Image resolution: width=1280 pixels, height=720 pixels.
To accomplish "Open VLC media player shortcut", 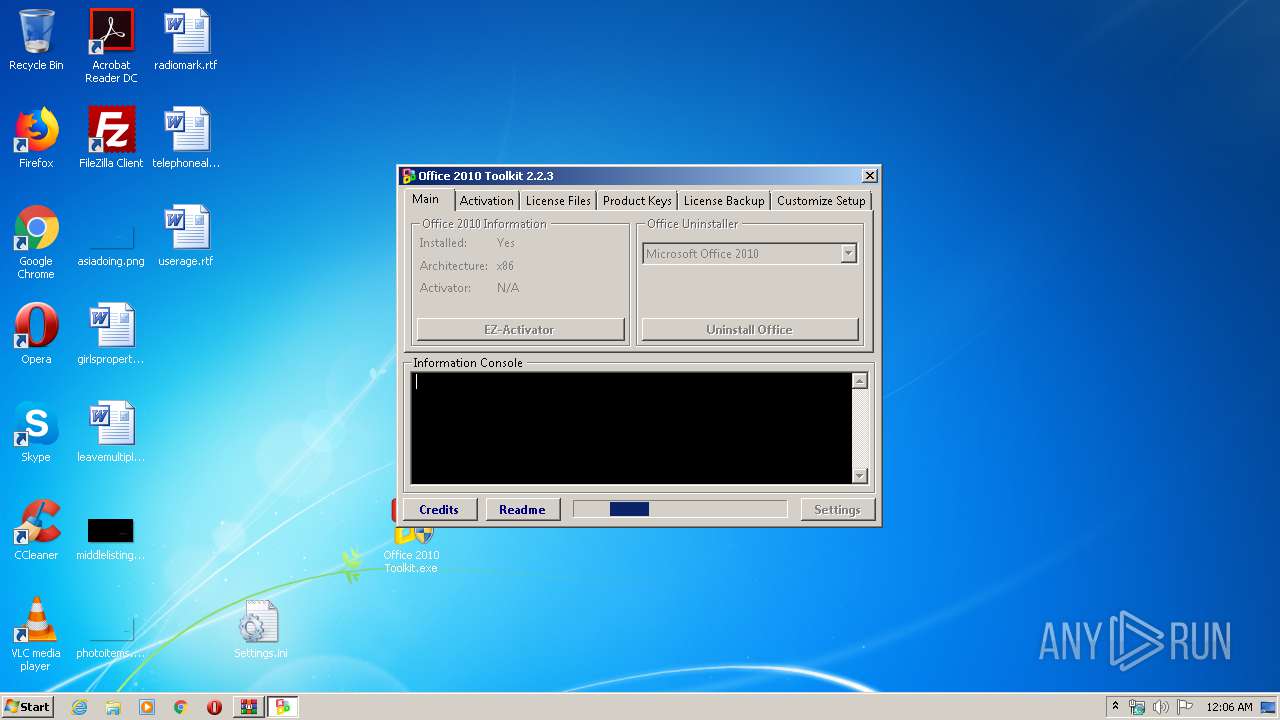I will point(36,635).
